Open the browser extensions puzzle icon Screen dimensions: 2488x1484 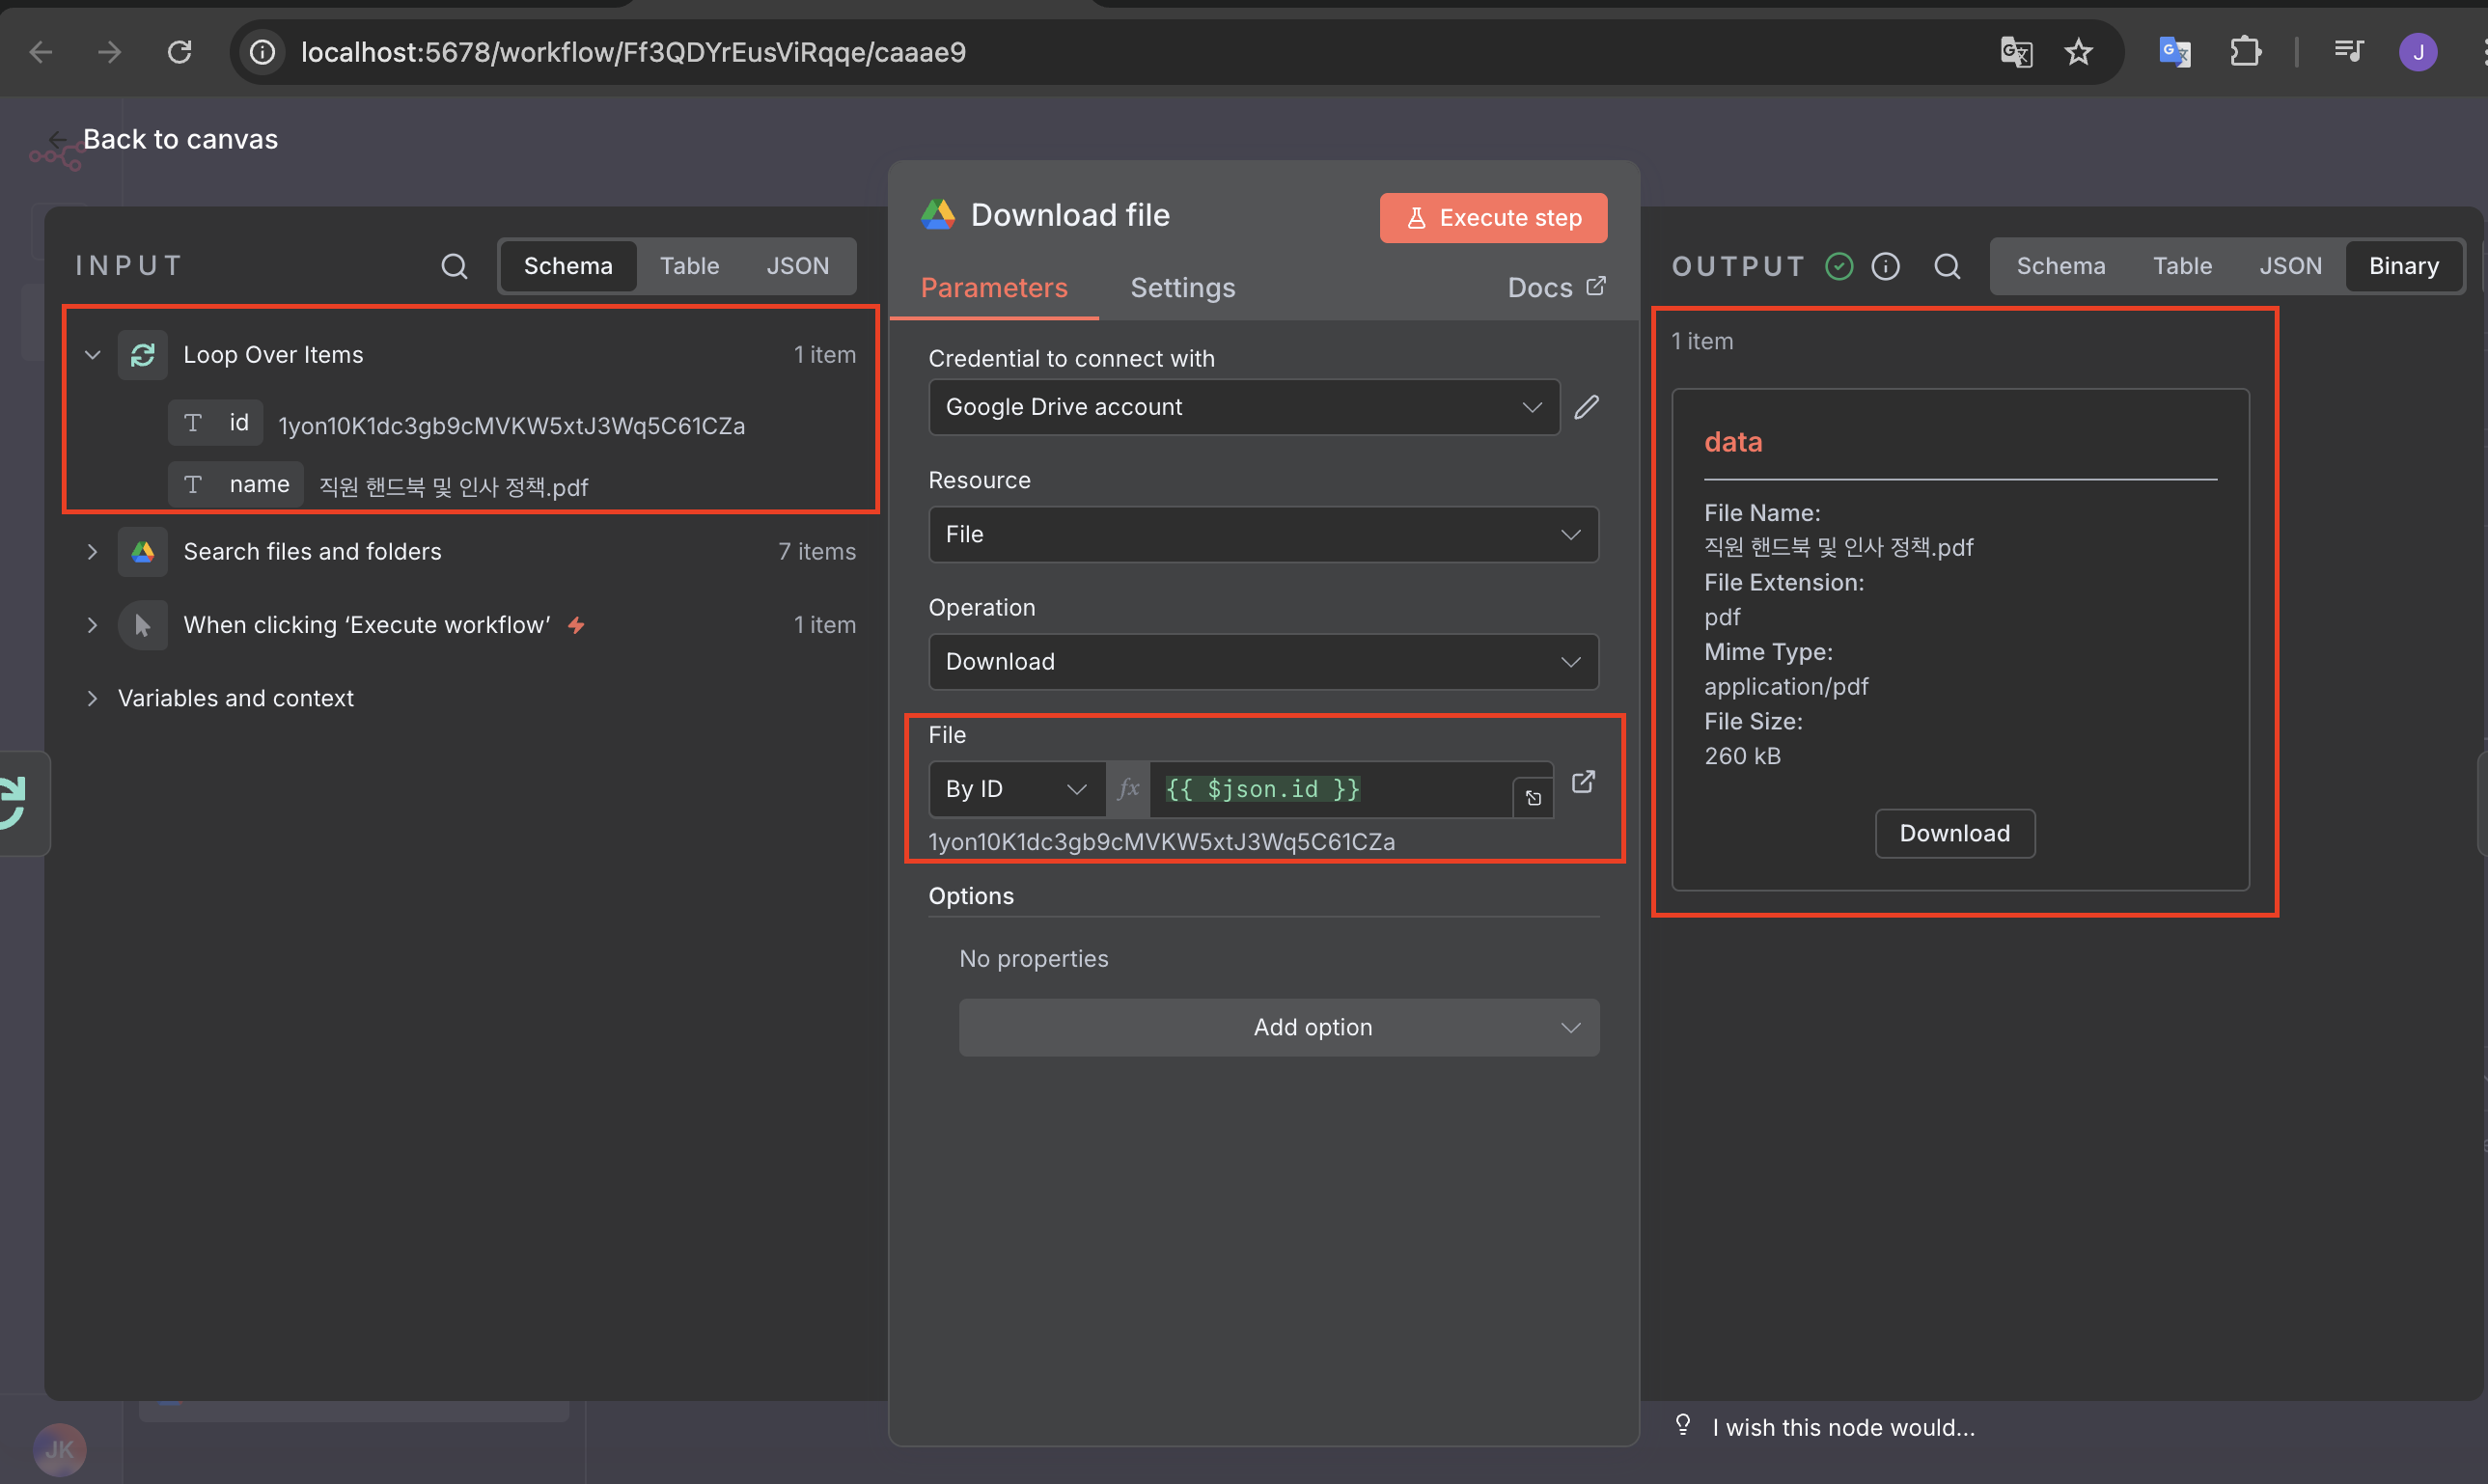(2245, 52)
